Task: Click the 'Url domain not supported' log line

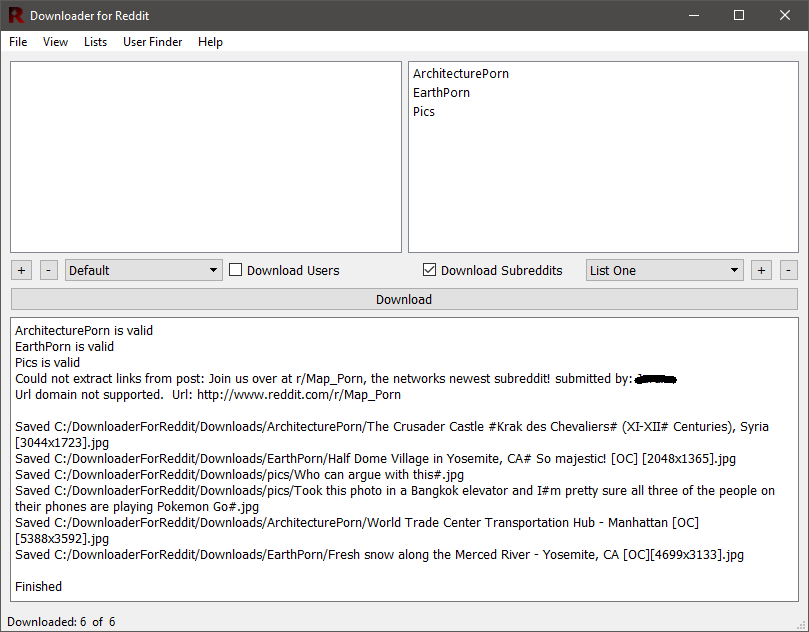Action: [207, 395]
